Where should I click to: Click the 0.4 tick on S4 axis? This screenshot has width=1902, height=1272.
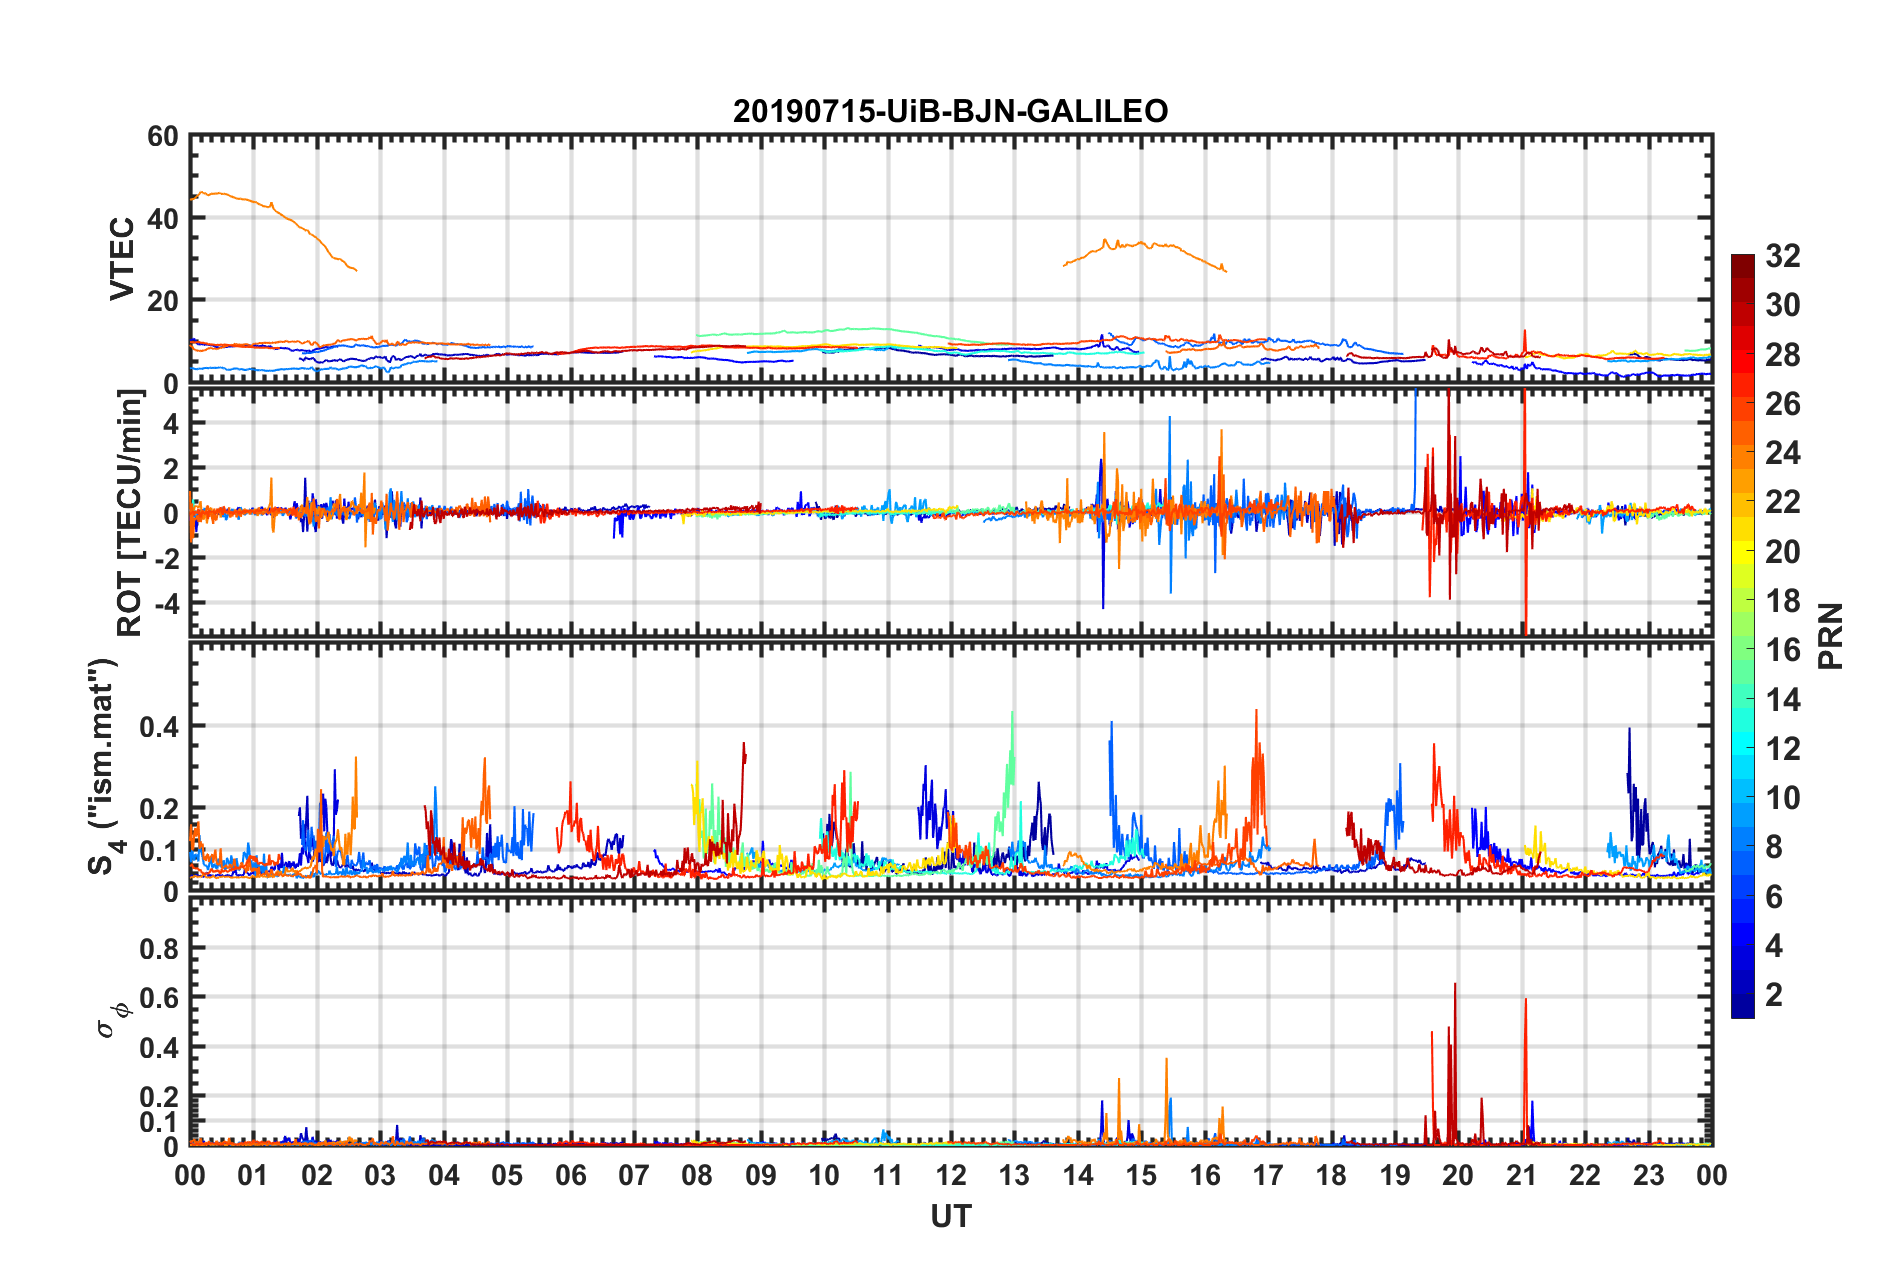click(159, 727)
